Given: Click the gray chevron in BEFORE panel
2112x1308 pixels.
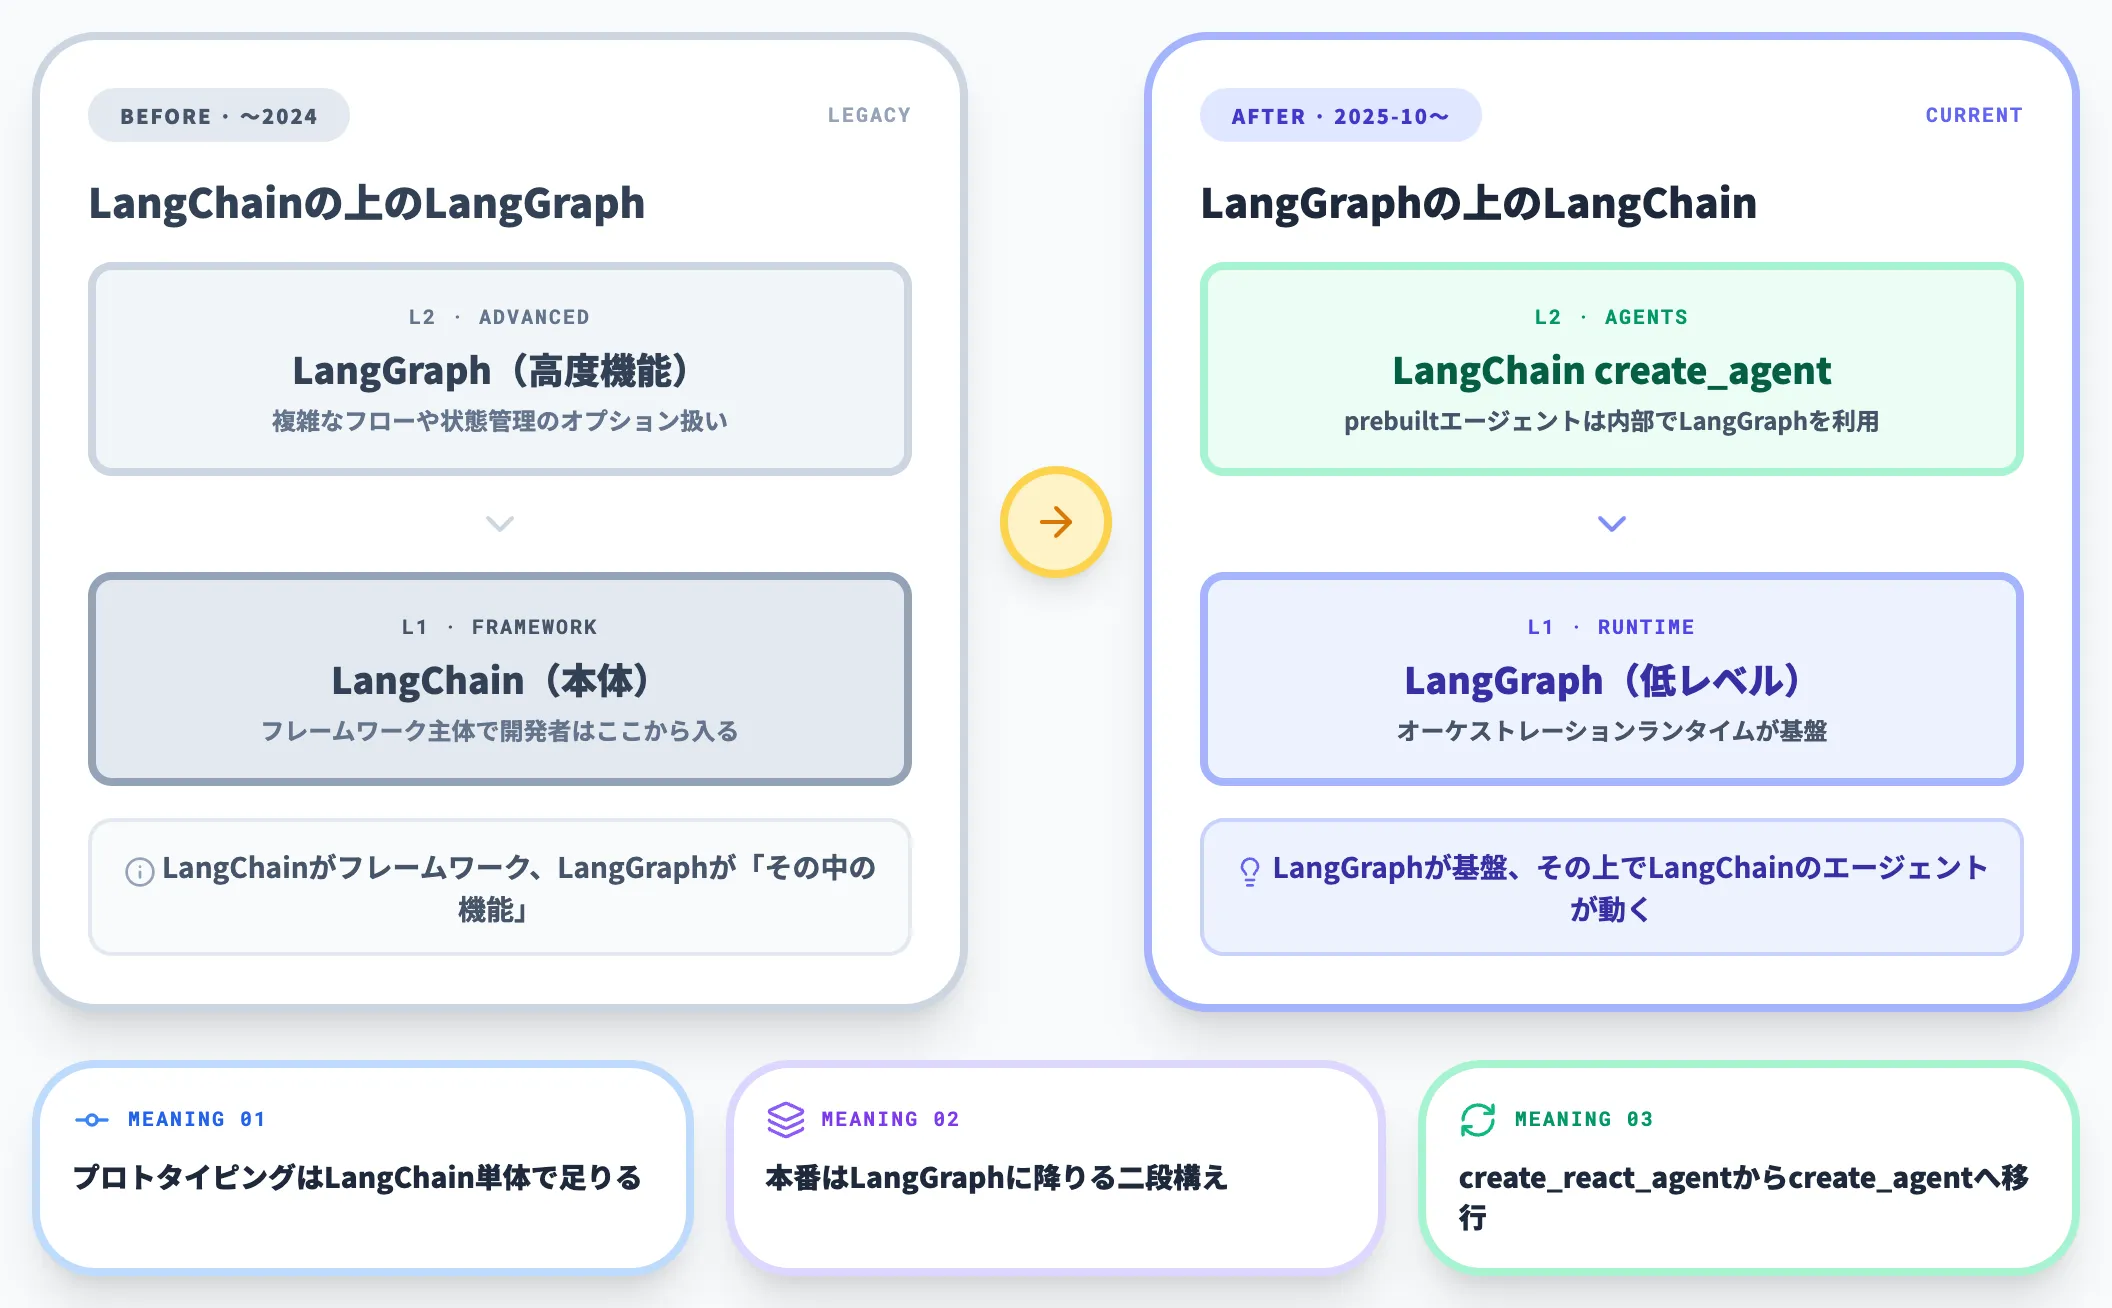Looking at the screenshot, I should [500, 524].
